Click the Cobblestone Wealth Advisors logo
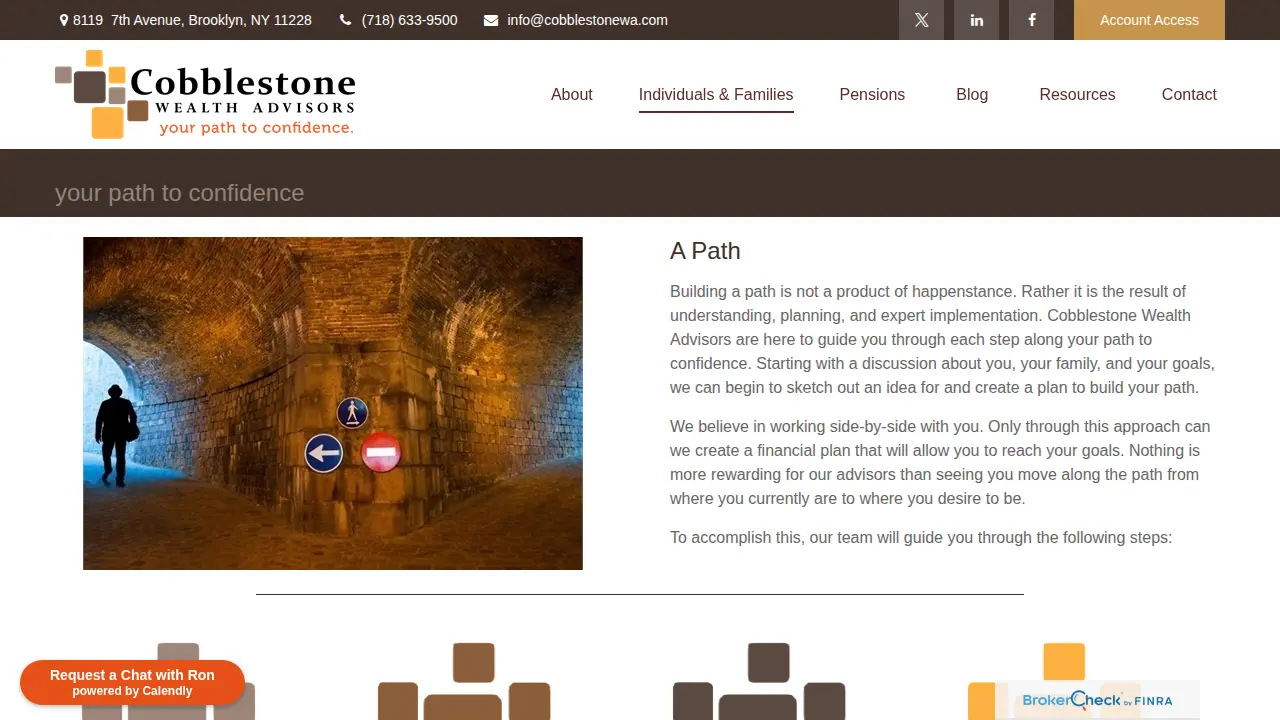Viewport: 1280px width, 720px height. coord(205,94)
